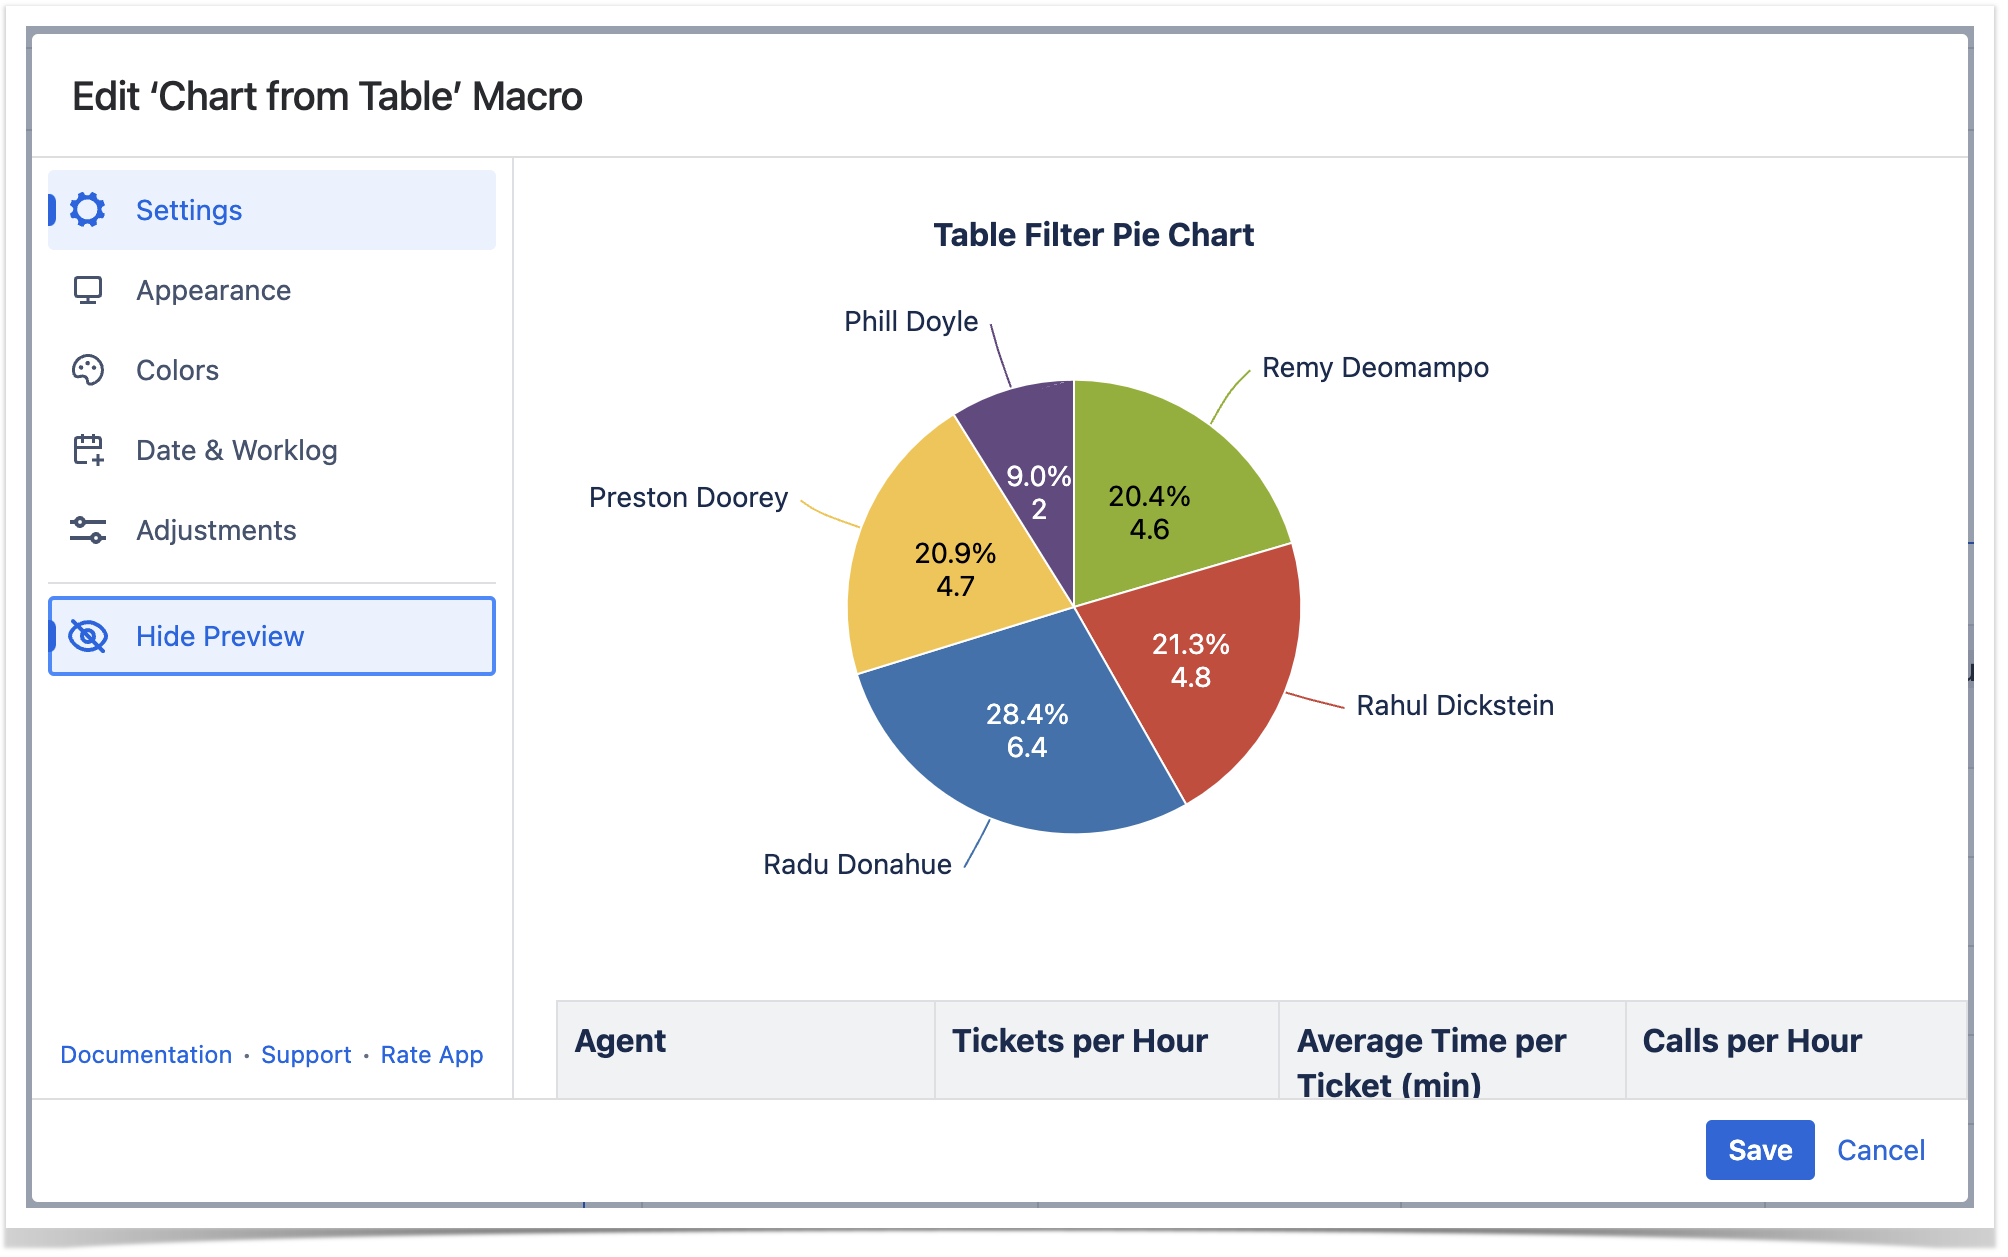
Task: Click the Rate App link
Action: click(432, 1055)
